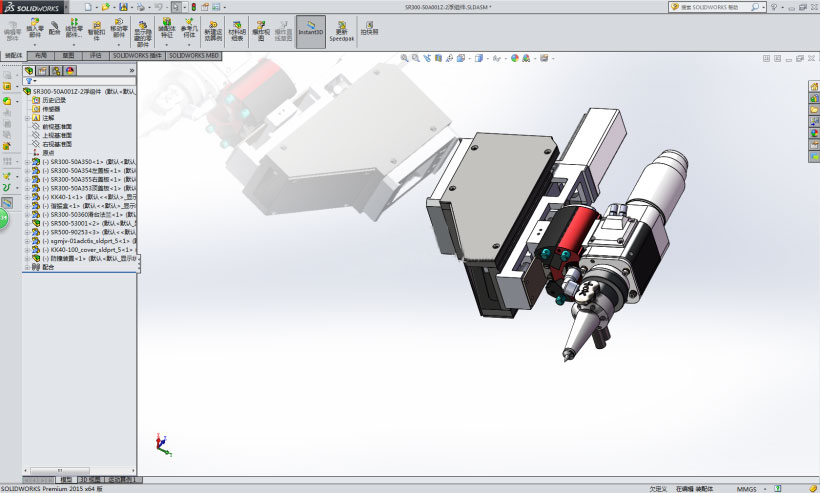
Task: Click the Previous View icon
Action: tap(427, 58)
